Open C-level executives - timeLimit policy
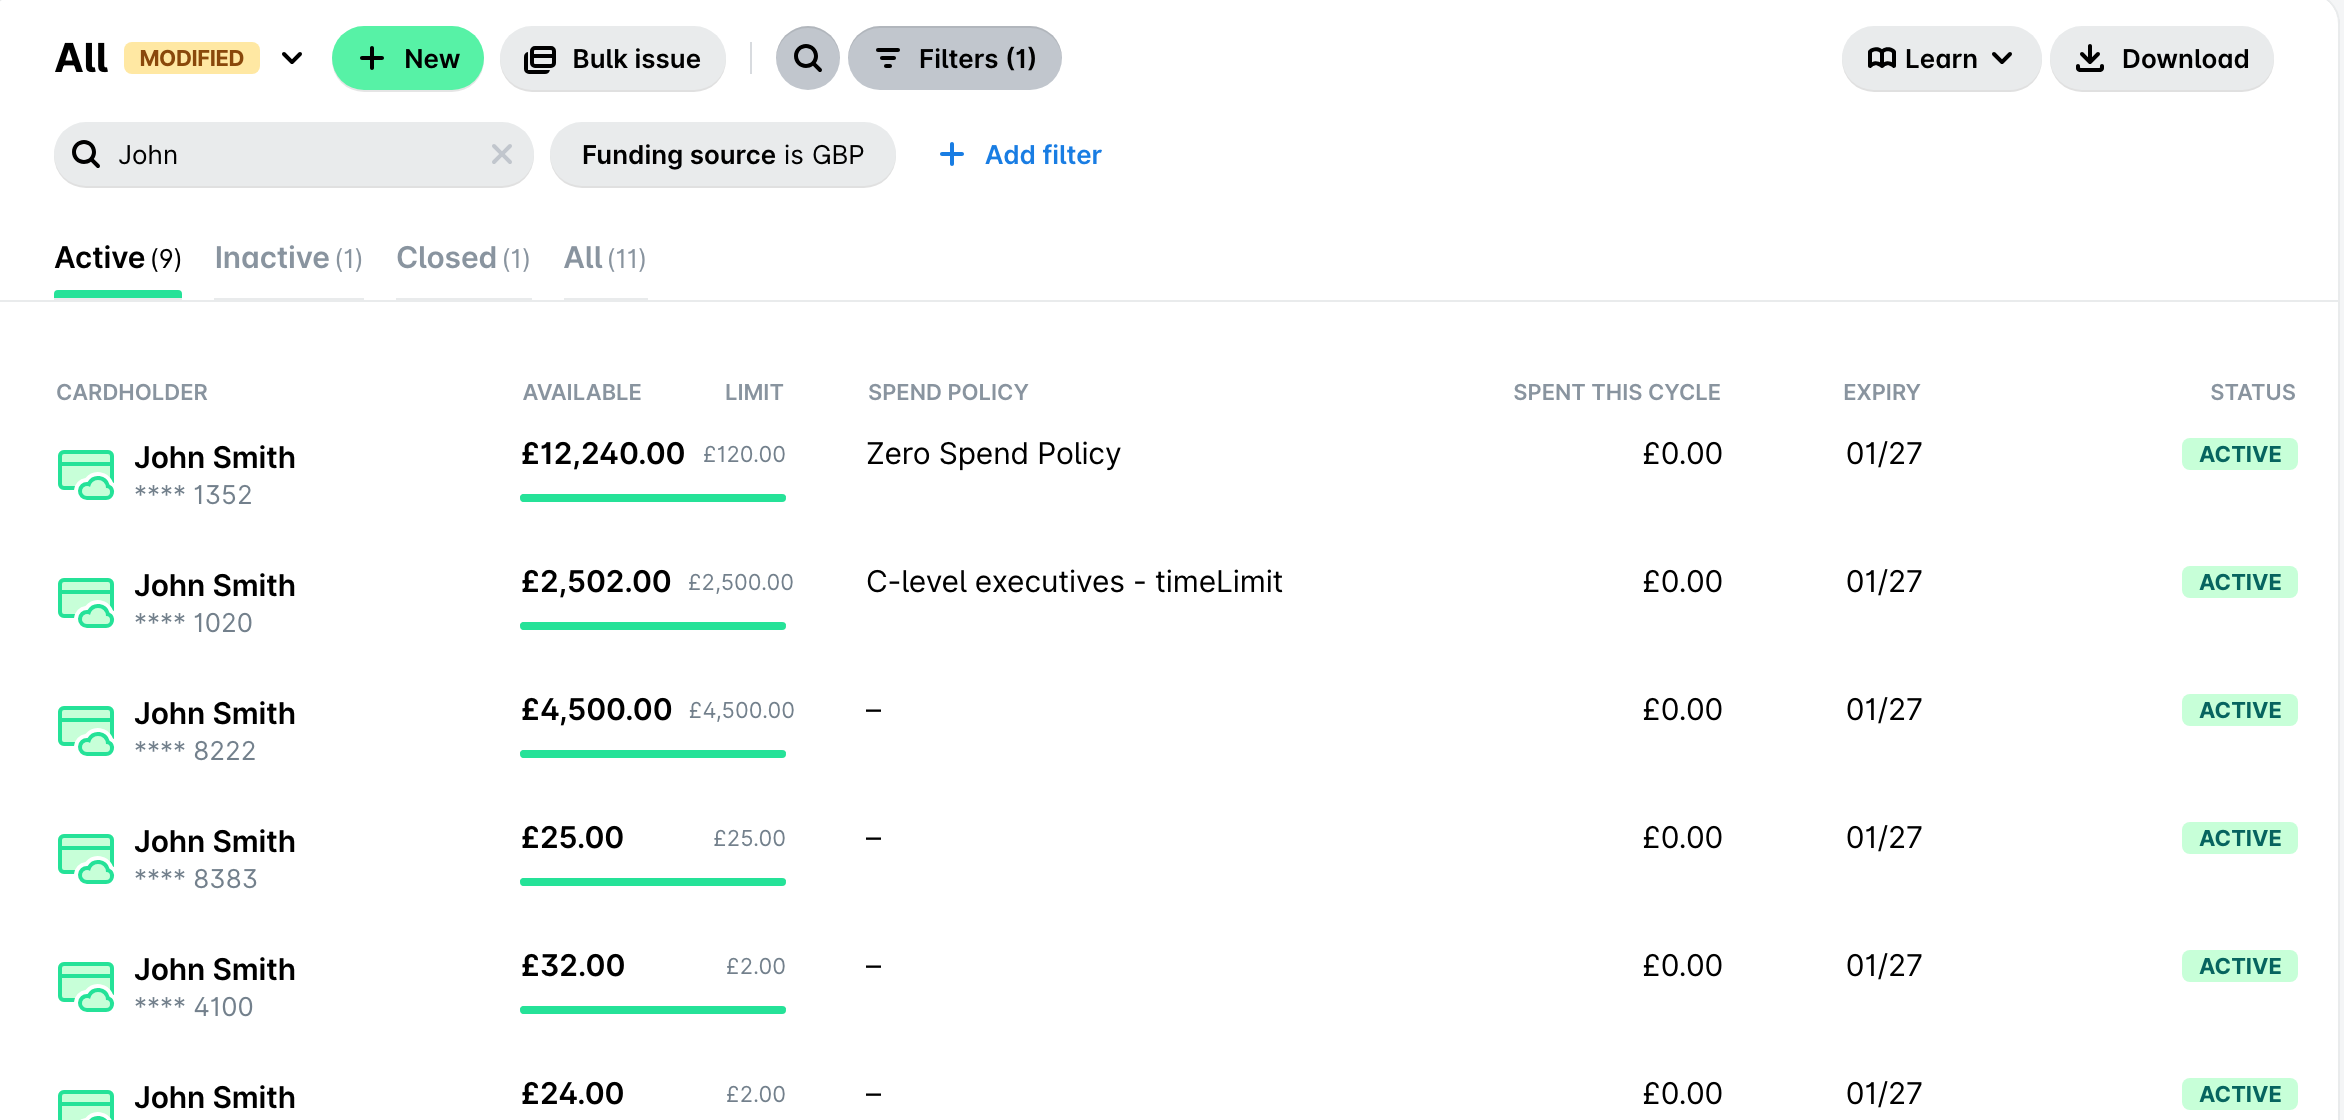This screenshot has width=2344, height=1120. coord(1074,582)
